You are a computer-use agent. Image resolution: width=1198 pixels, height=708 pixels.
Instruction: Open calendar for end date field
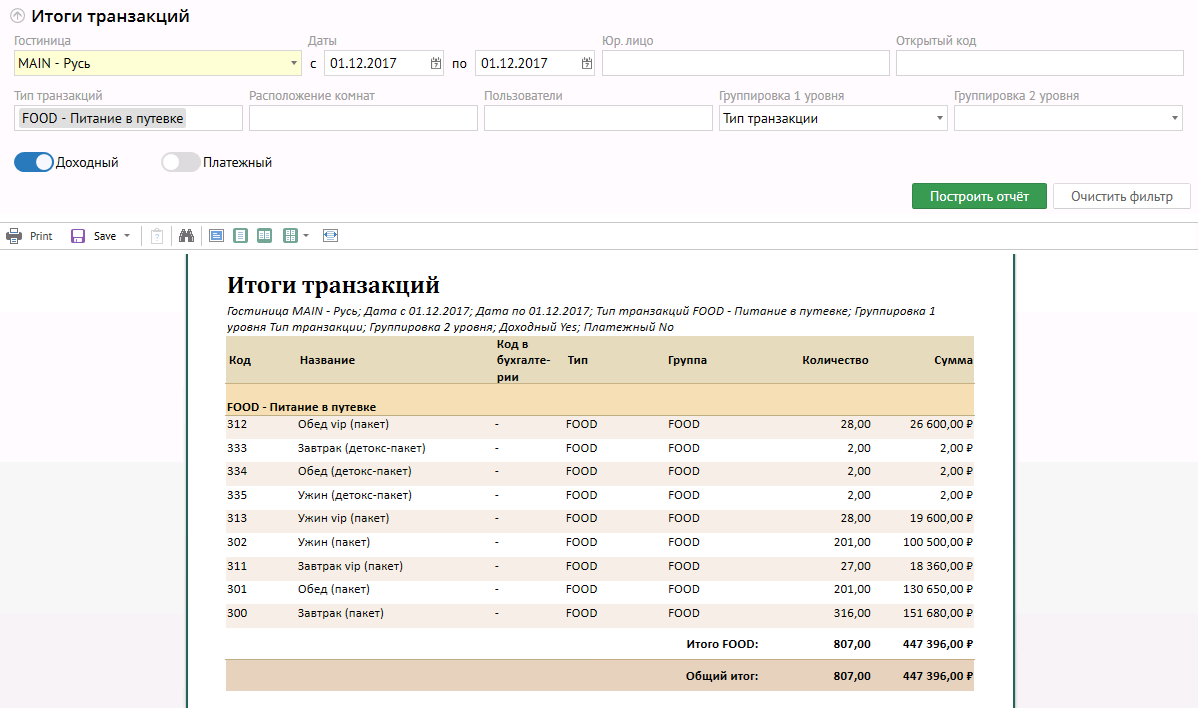(587, 64)
